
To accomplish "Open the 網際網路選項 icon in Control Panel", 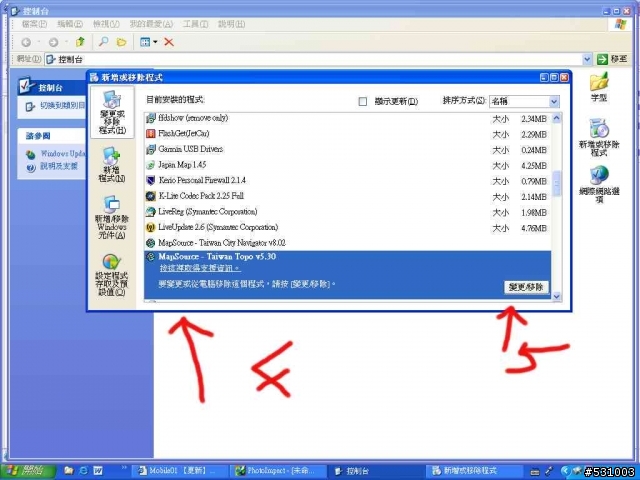I will [599, 184].
